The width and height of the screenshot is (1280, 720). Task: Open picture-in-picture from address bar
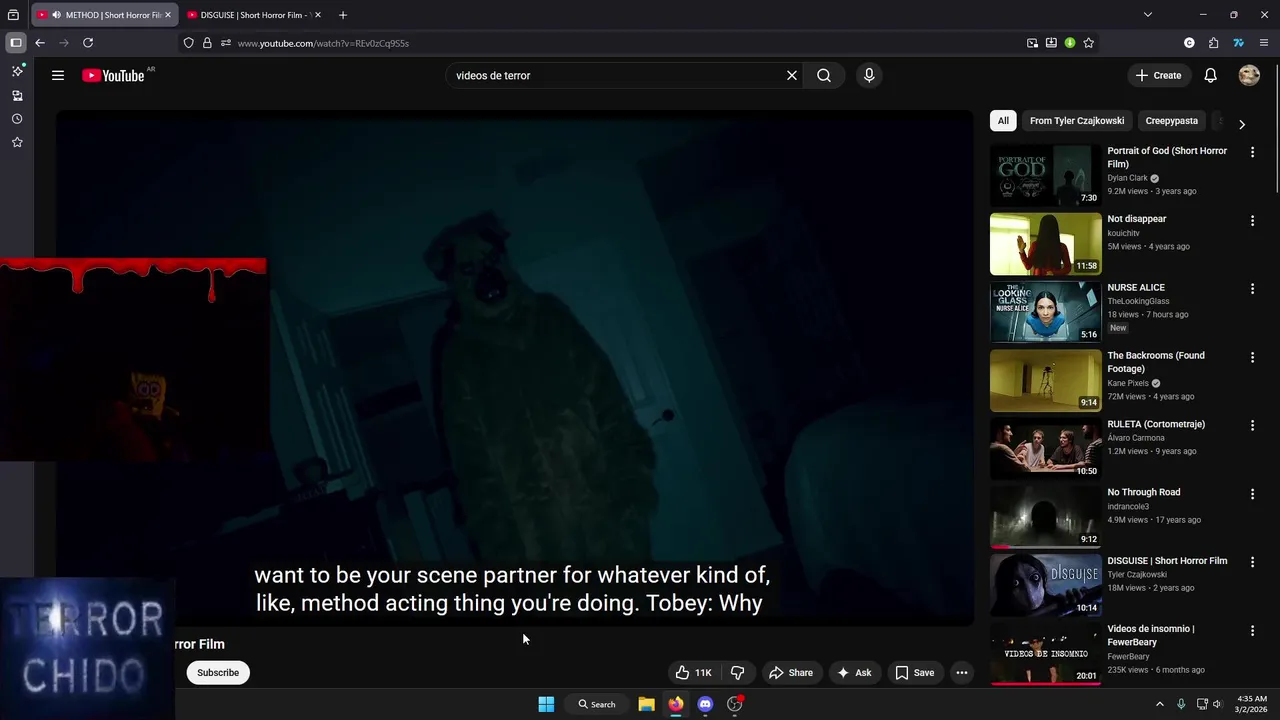[x=1032, y=43]
